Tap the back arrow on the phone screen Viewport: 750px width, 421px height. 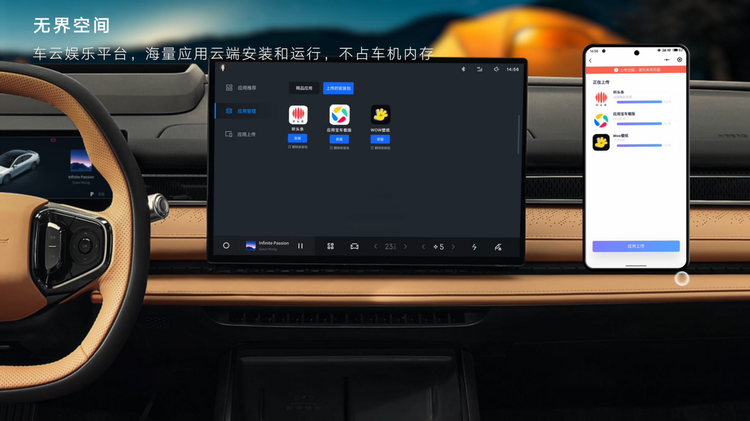point(591,60)
